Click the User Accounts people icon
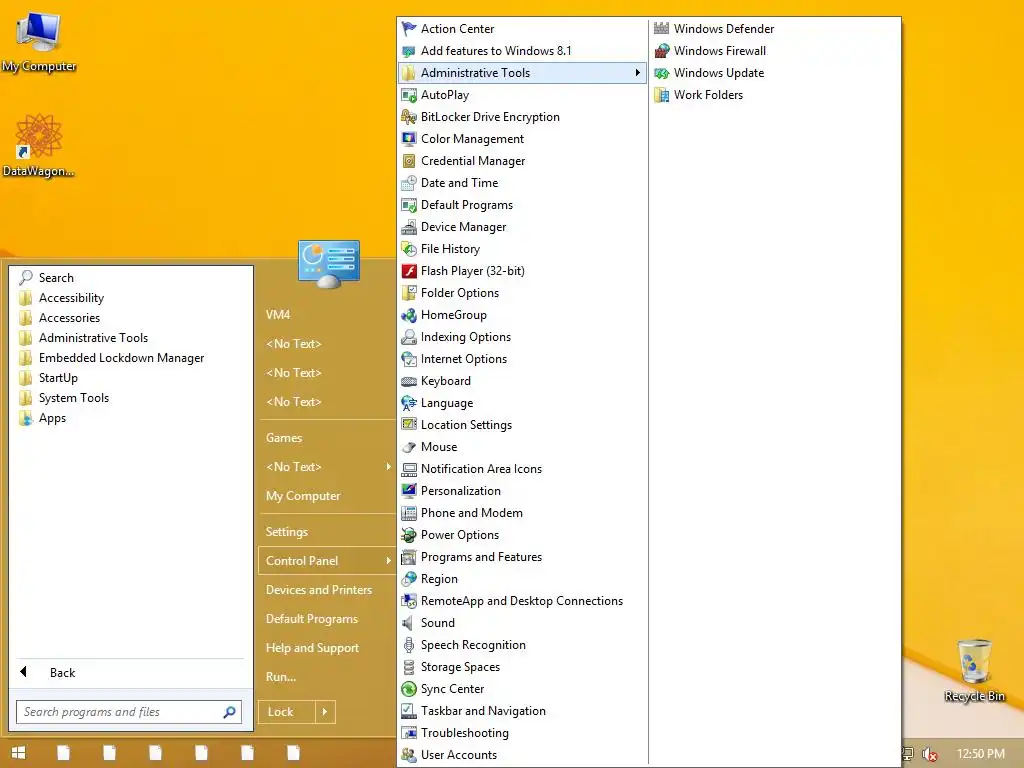This screenshot has width=1024, height=768. coord(409,755)
